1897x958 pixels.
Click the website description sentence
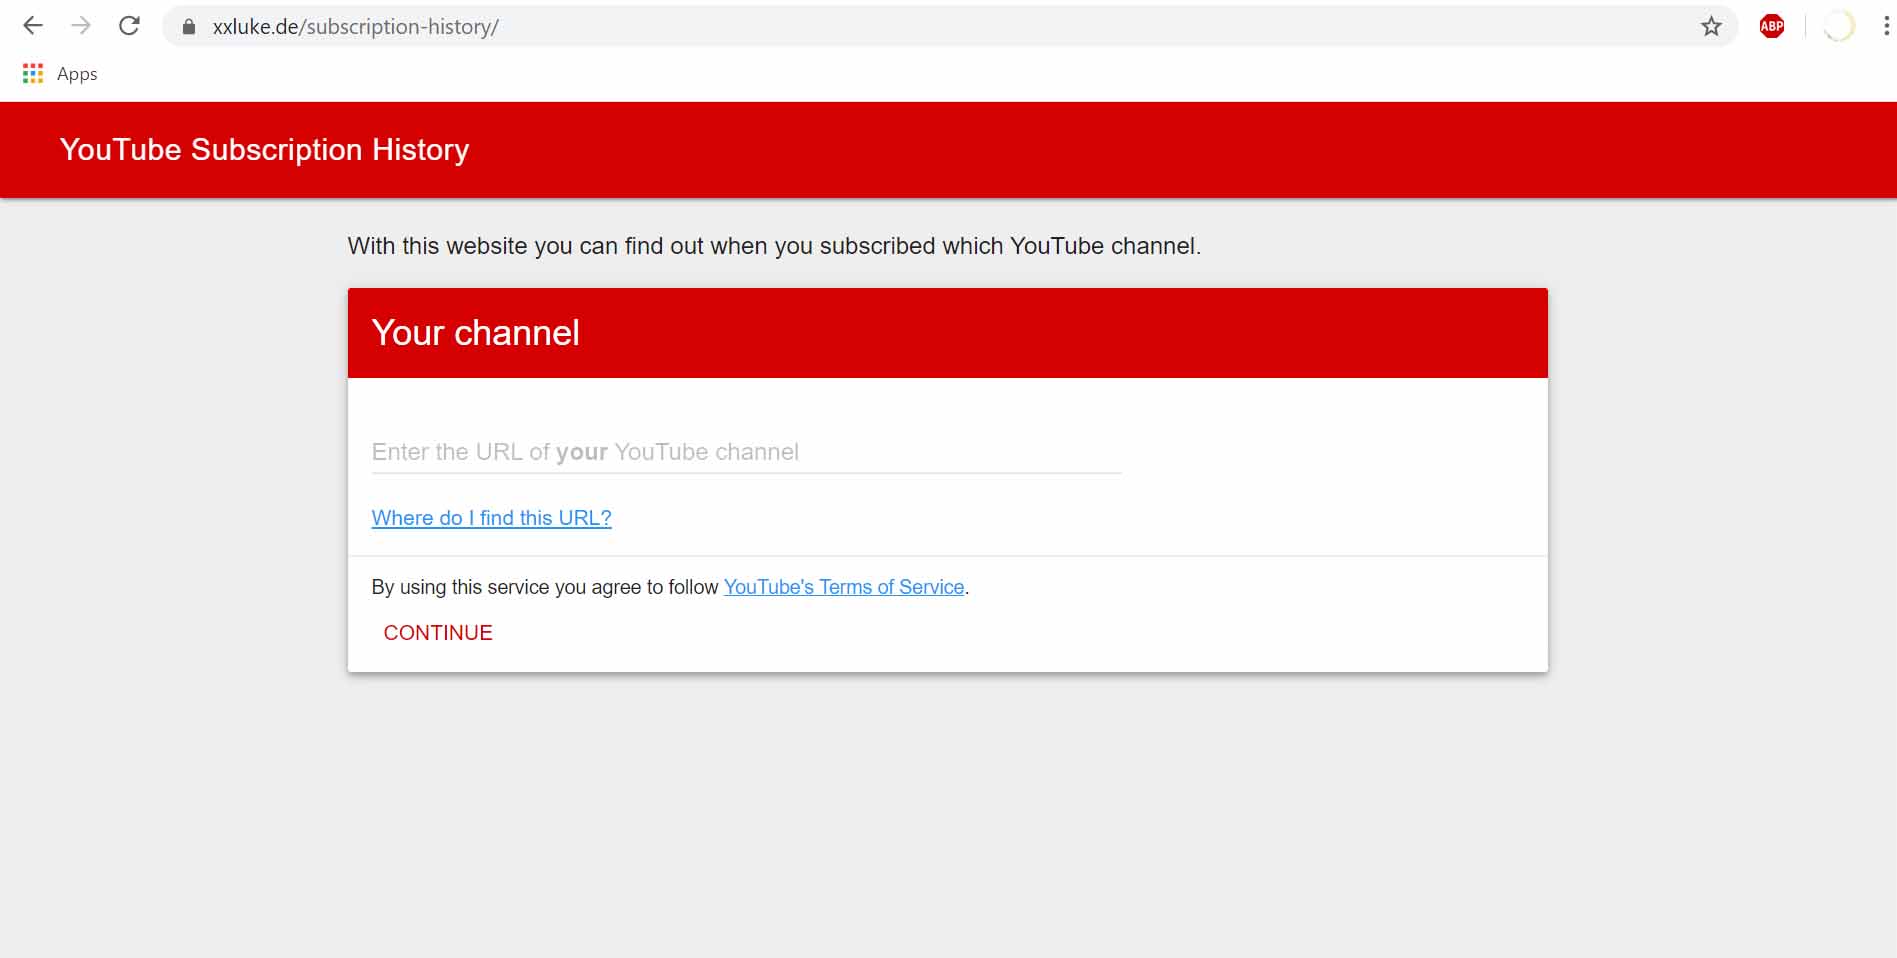[774, 246]
